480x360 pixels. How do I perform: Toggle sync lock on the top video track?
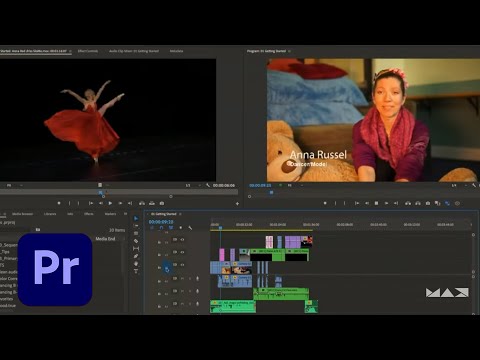click(175, 240)
